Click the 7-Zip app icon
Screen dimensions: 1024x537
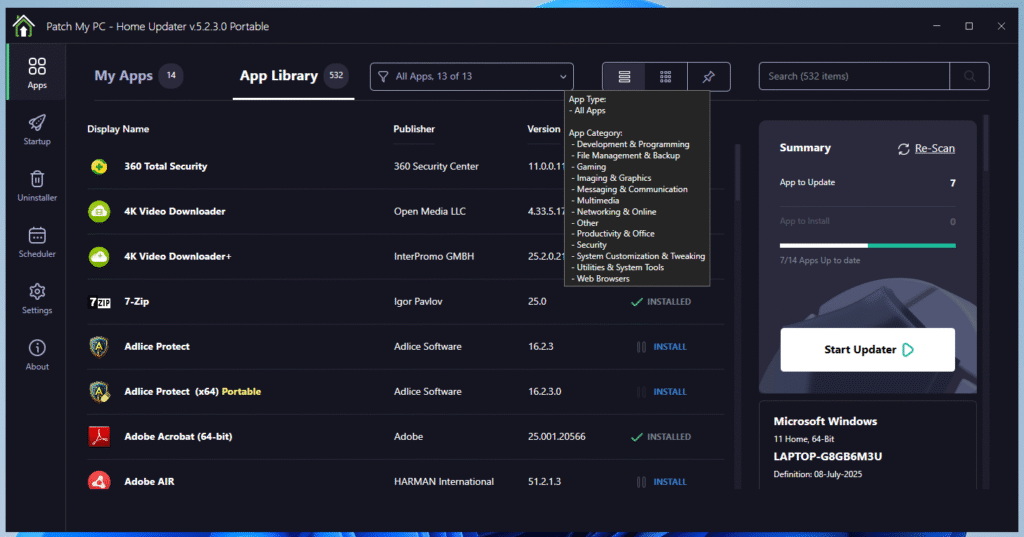pyautogui.click(x=99, y=302)
